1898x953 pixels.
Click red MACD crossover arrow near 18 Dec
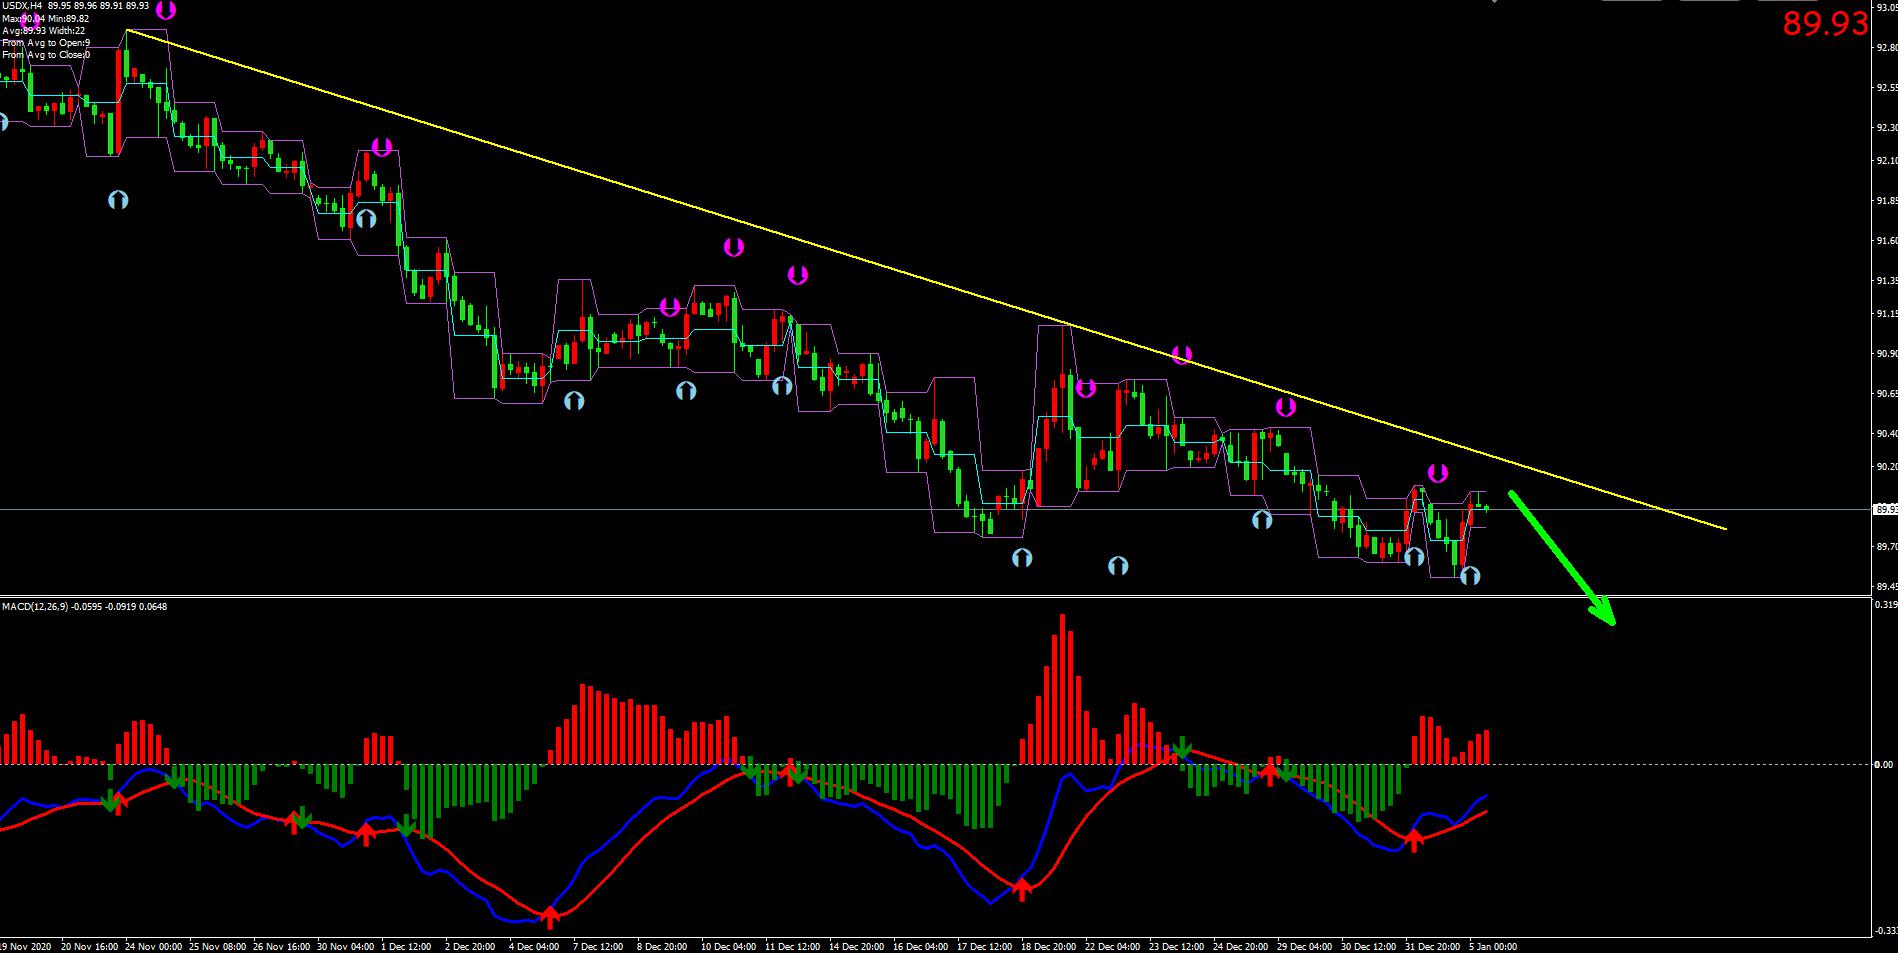tap(1022, 888)
